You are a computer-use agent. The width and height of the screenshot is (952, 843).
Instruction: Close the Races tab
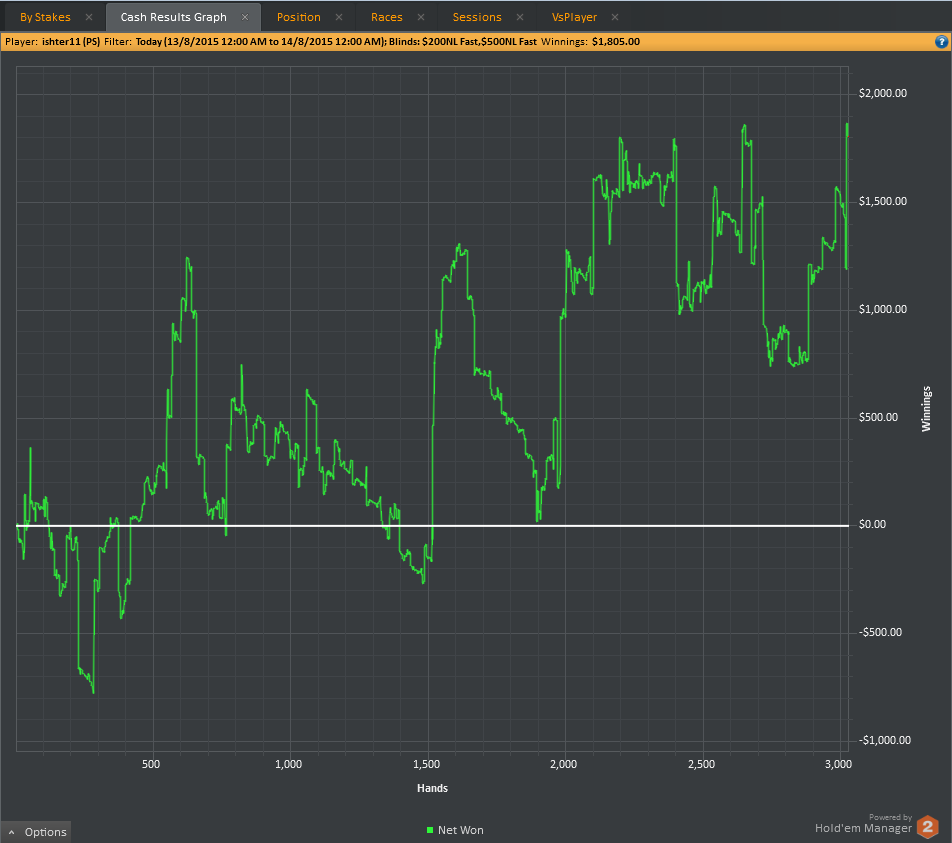pyautogui.click(x=421, y=17)
